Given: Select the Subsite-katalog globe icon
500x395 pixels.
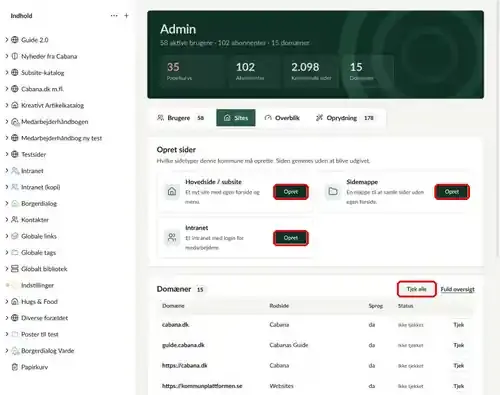Looking at the screenshot, I should coord(15,73).
